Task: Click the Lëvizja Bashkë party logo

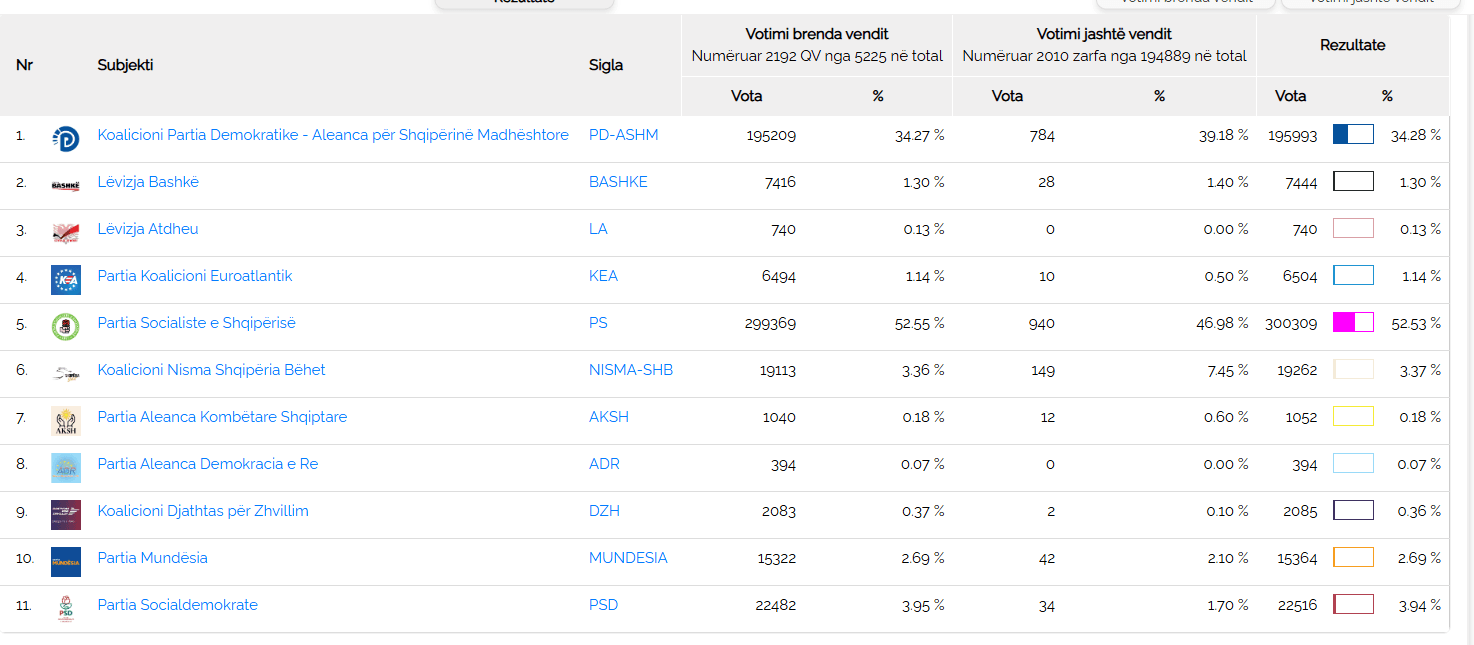Action: click(65, 186)
